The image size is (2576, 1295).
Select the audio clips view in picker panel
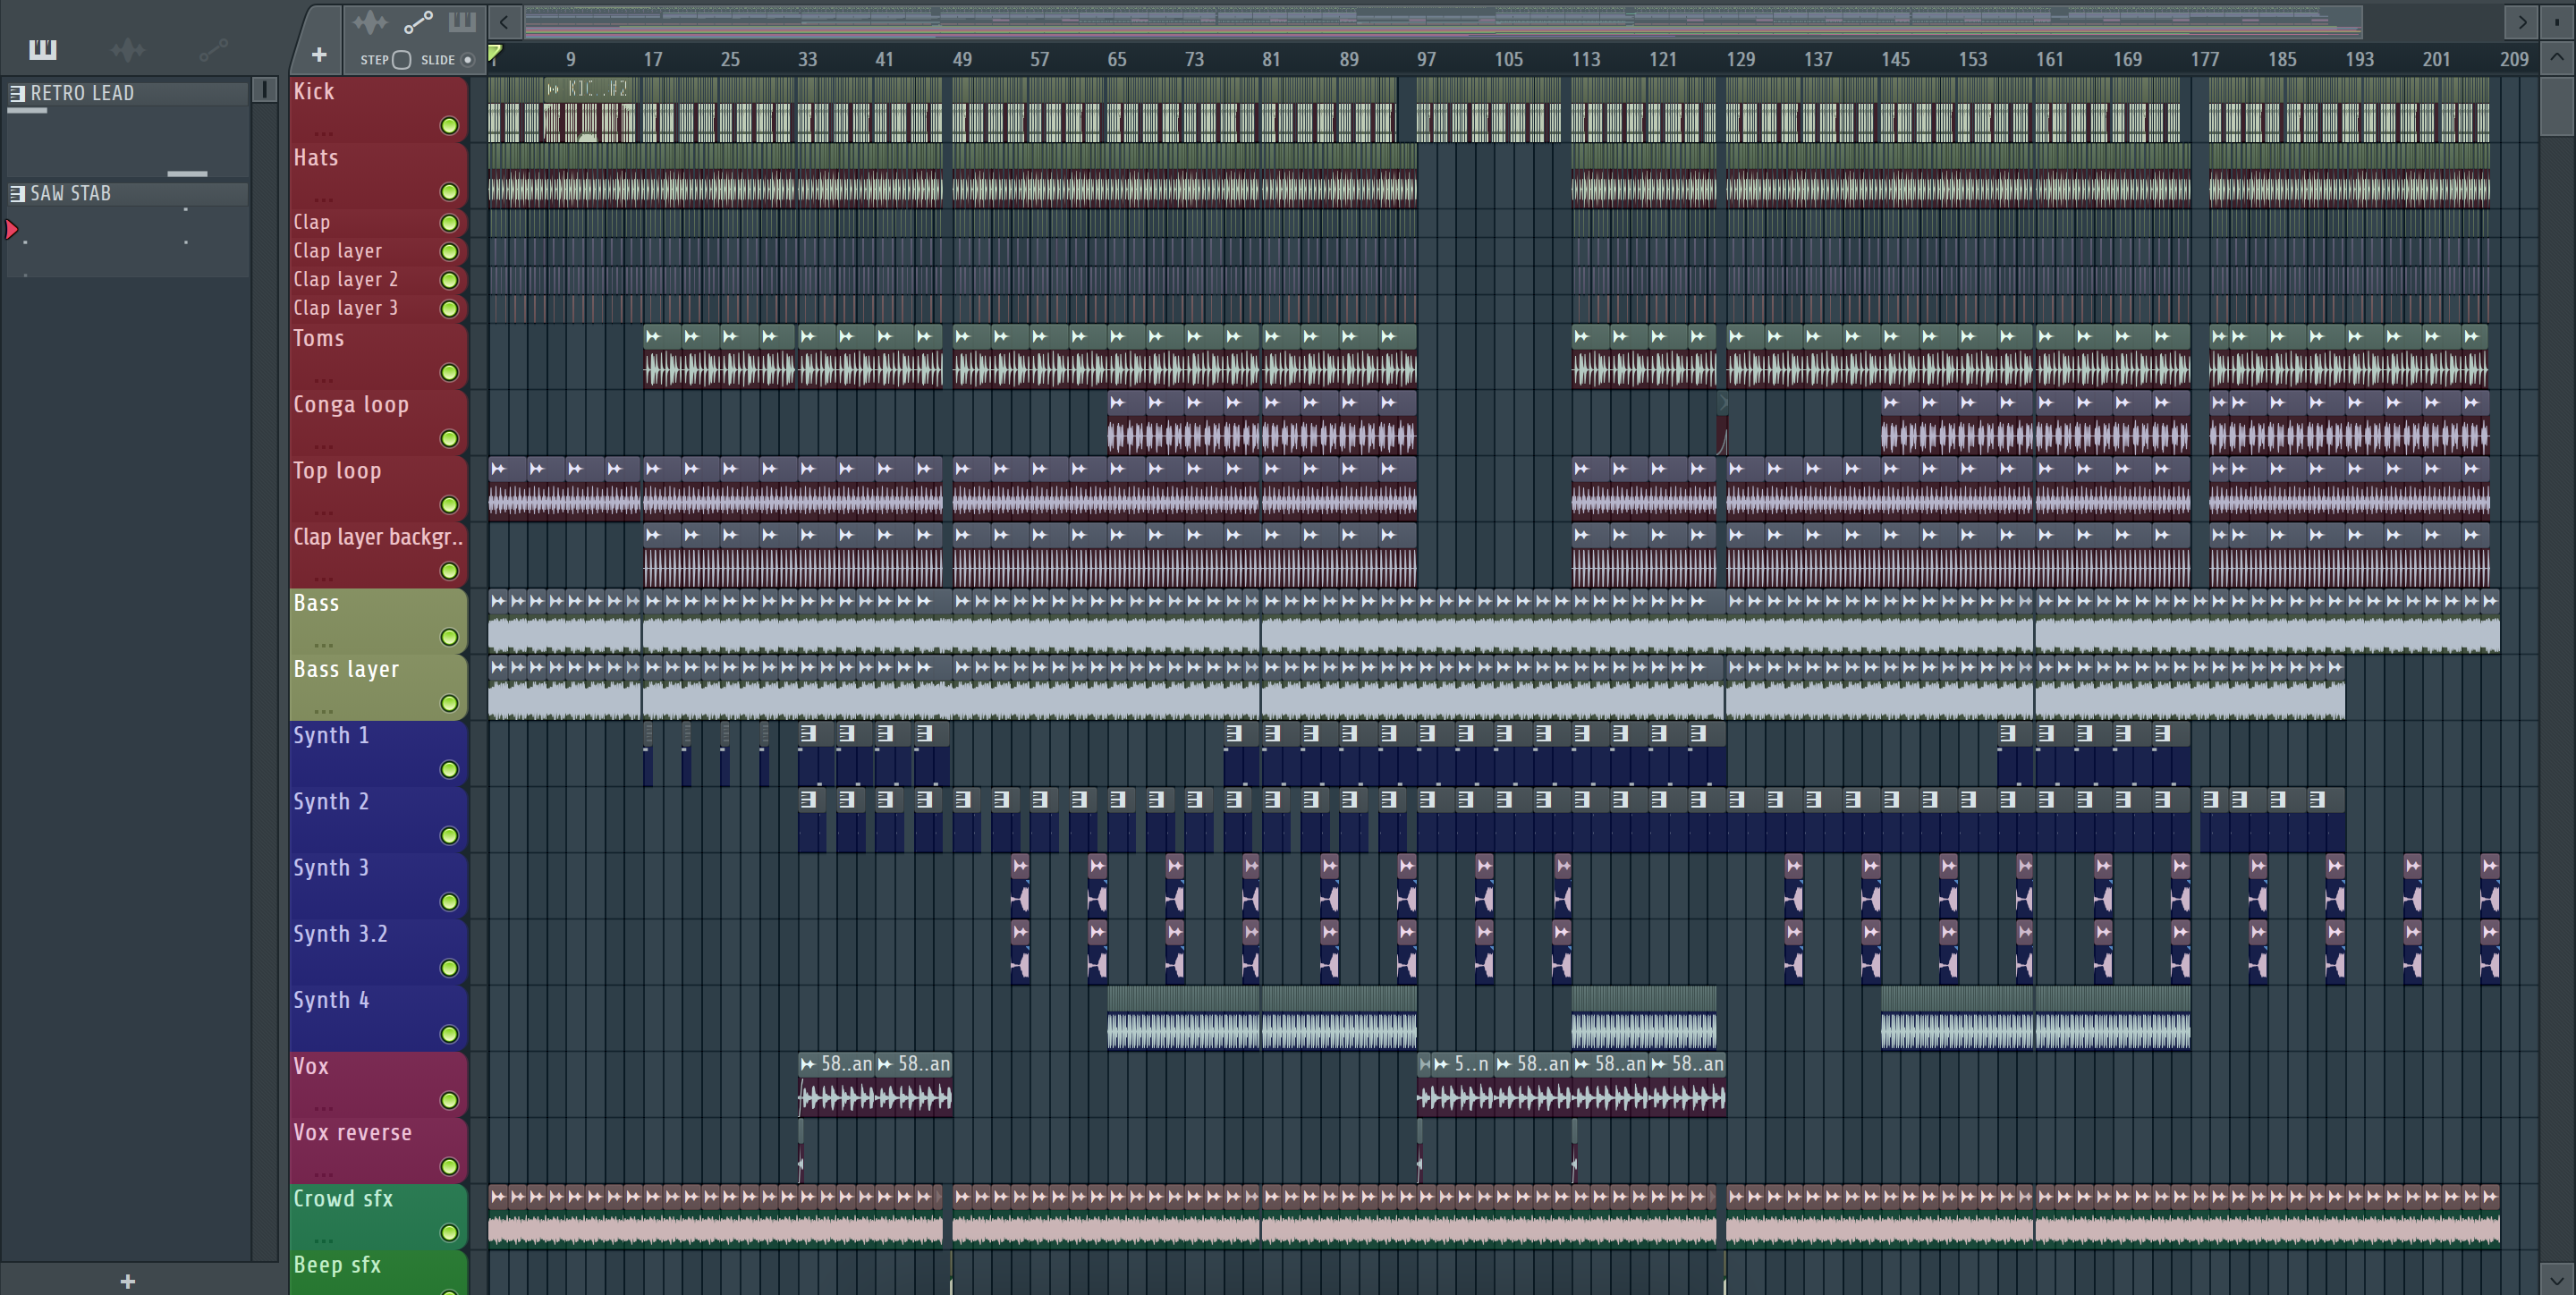[x=128, y=49]
